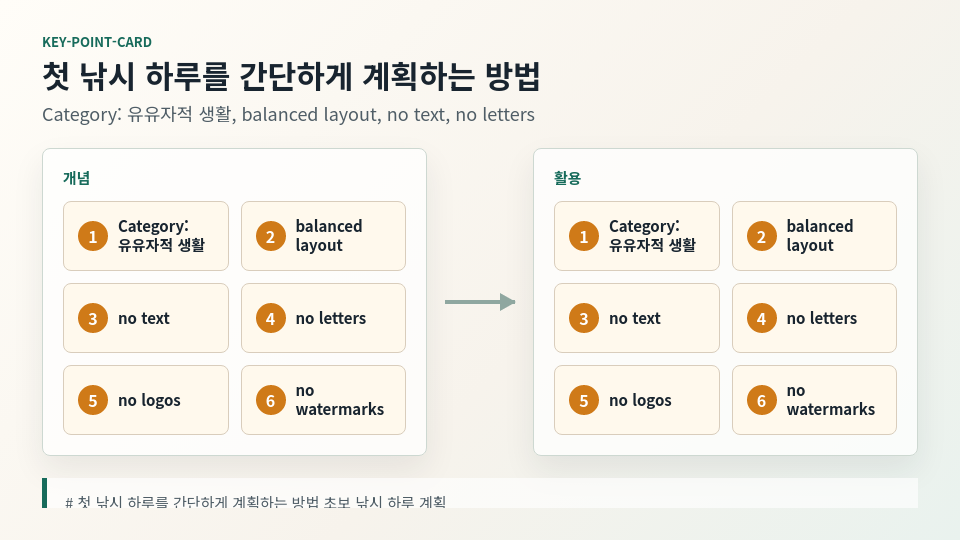960x540 pixels.
Task: Select balanced layout card in the 활용 panel
Action: [x=814, y=236]
